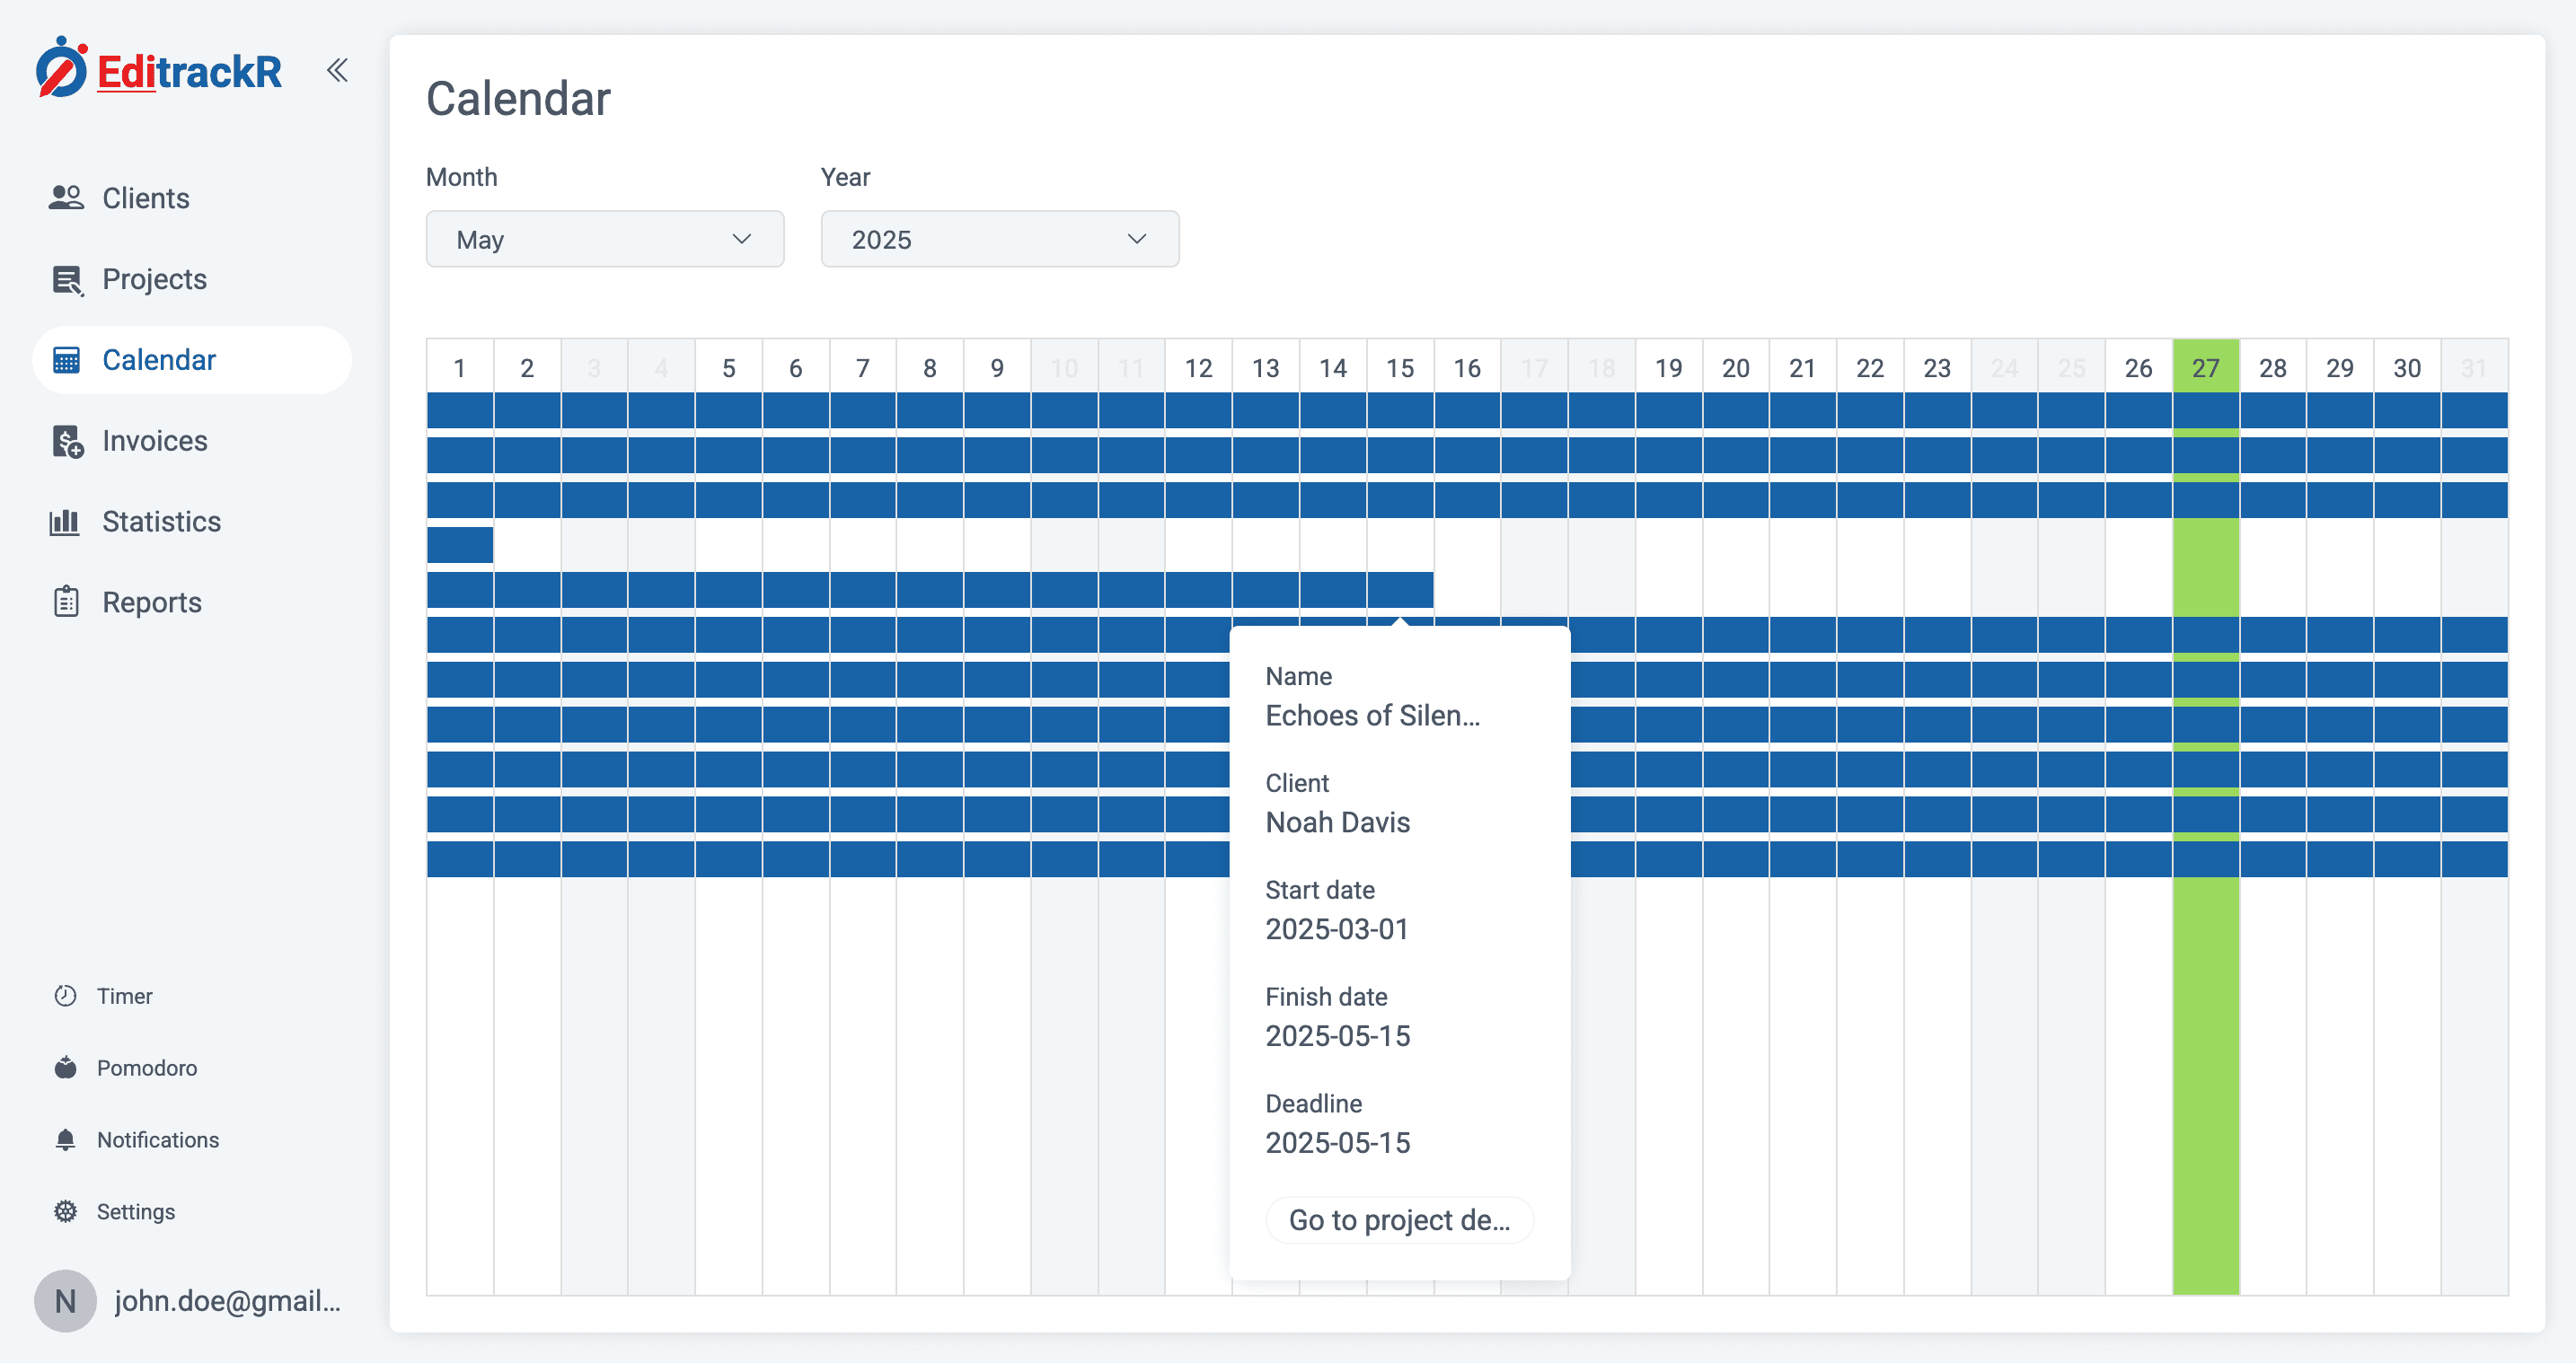The image size is (2576, 1363).
Task: Open the Month dropdown showing May
Action: pyautogui.click(x=604, y=239)
